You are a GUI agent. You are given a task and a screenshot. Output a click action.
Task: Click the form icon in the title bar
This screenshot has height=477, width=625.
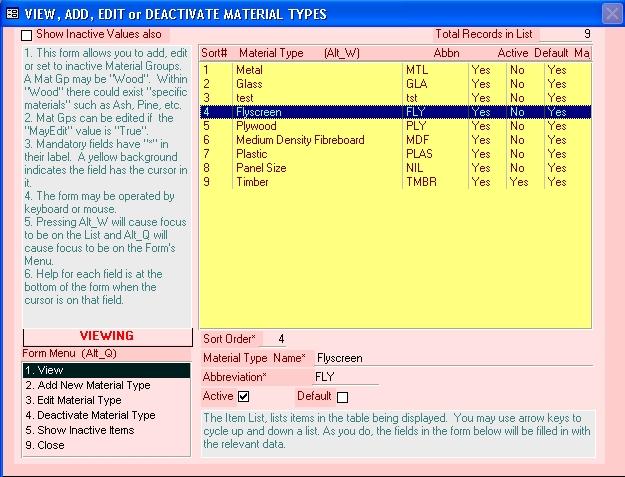click(11, 13)
